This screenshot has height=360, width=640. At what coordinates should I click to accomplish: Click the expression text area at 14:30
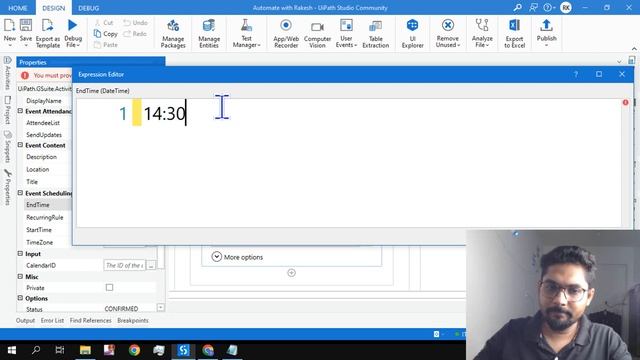click(164, 113)
